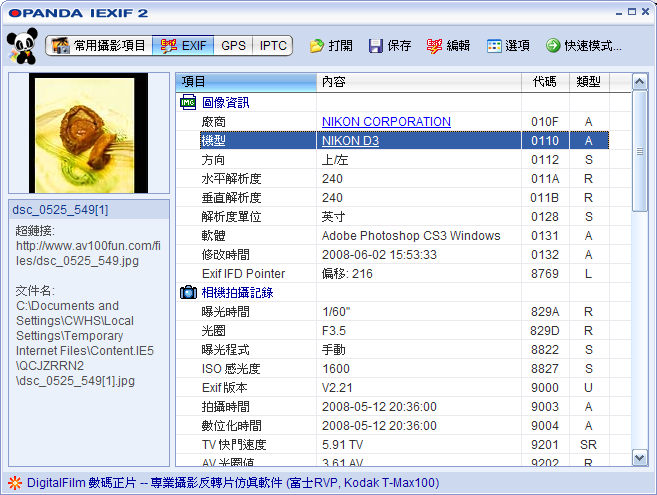Image resolution: width=657 pixels, height=495 pixels.
Task: Click the DigitalFilm 數碼正片 banner link
Action: (233, 483)
